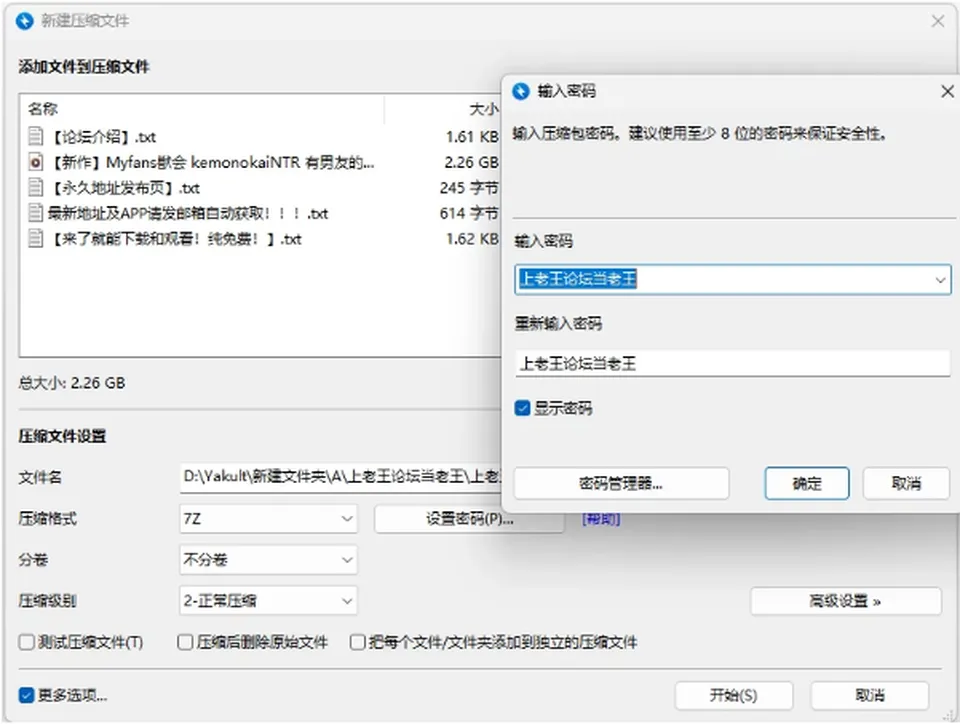Click the 2.26 GB size cell

471,162
